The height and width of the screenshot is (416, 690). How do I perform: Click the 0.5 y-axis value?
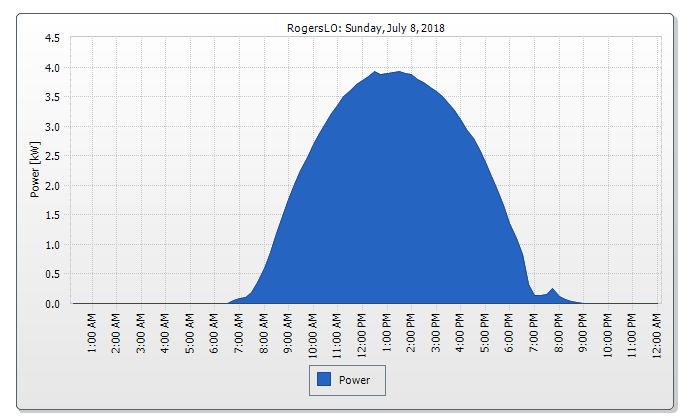click(52, 274)
